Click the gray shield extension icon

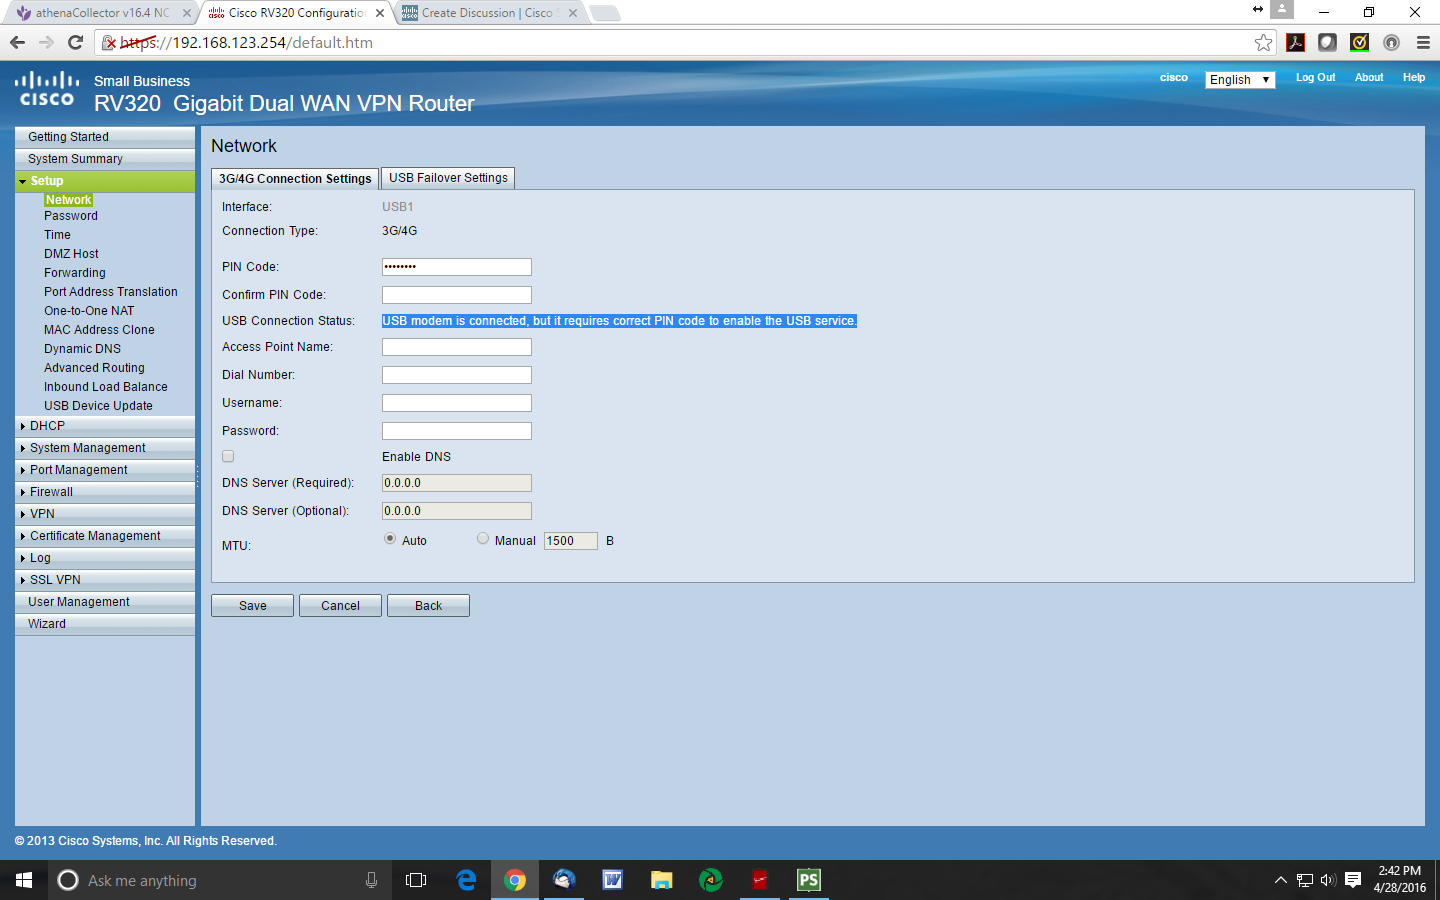pyautogui.click(x=1327, y=42)
